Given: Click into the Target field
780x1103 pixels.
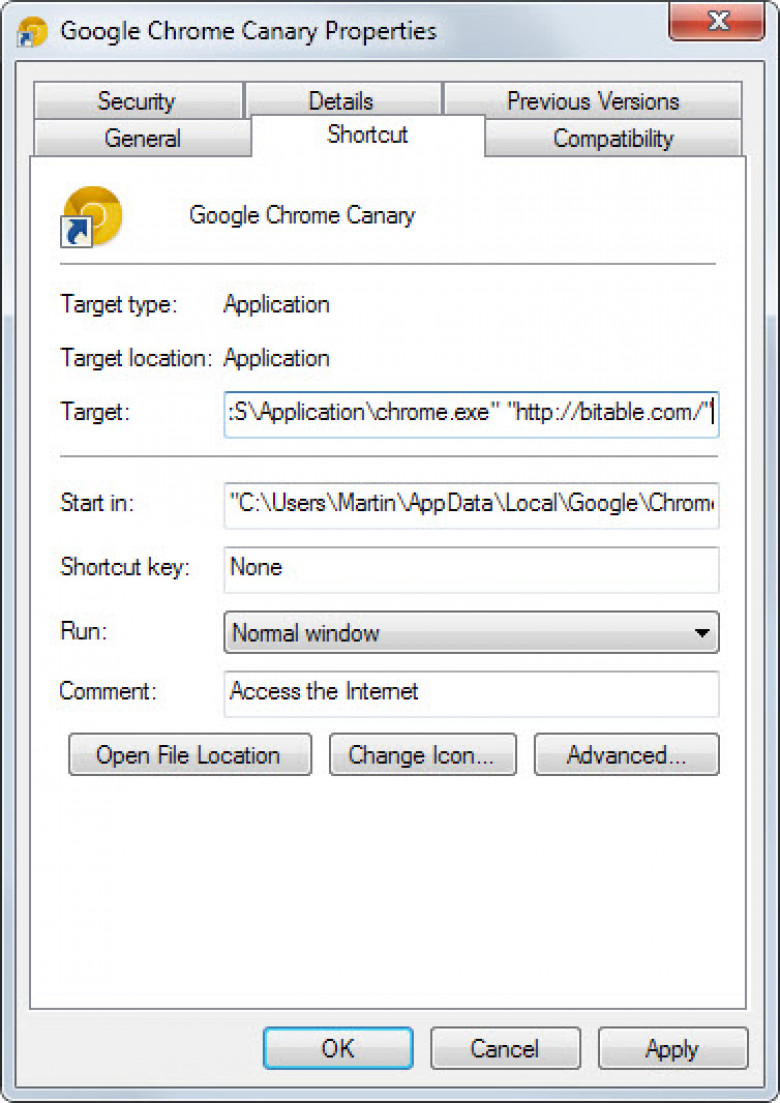Looking at the screenshot, I should pos(471,414).
